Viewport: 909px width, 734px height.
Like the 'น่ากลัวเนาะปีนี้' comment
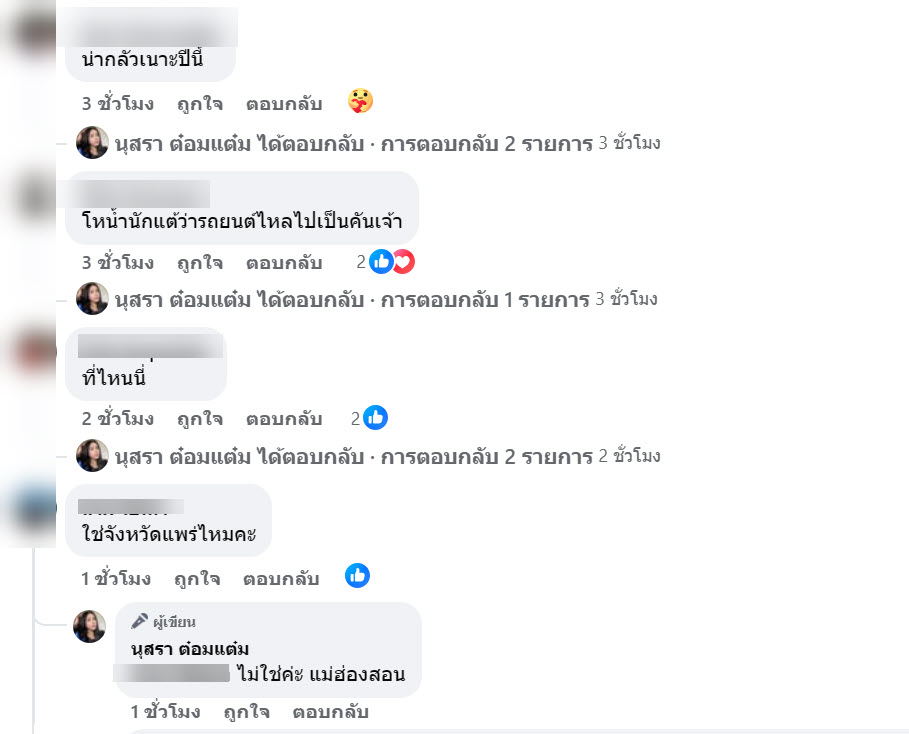(200, 104)
